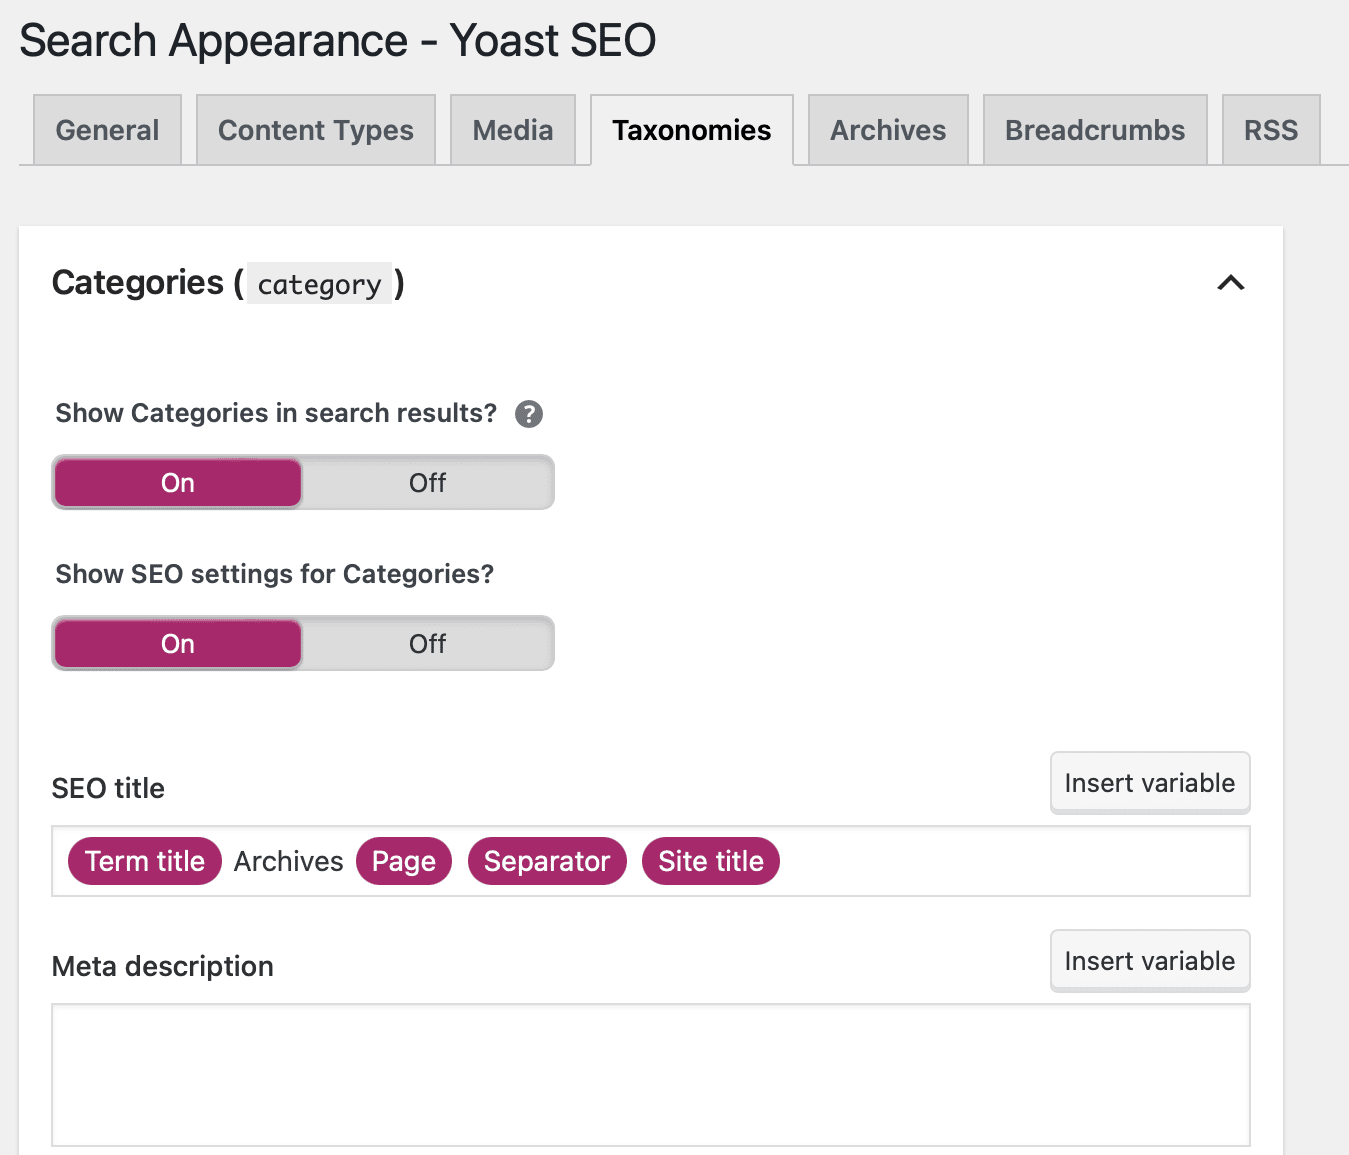Screen dimensions: 1349x1155
Task: Select the Taxonomies tab
Action: click(x=691, y=129)
